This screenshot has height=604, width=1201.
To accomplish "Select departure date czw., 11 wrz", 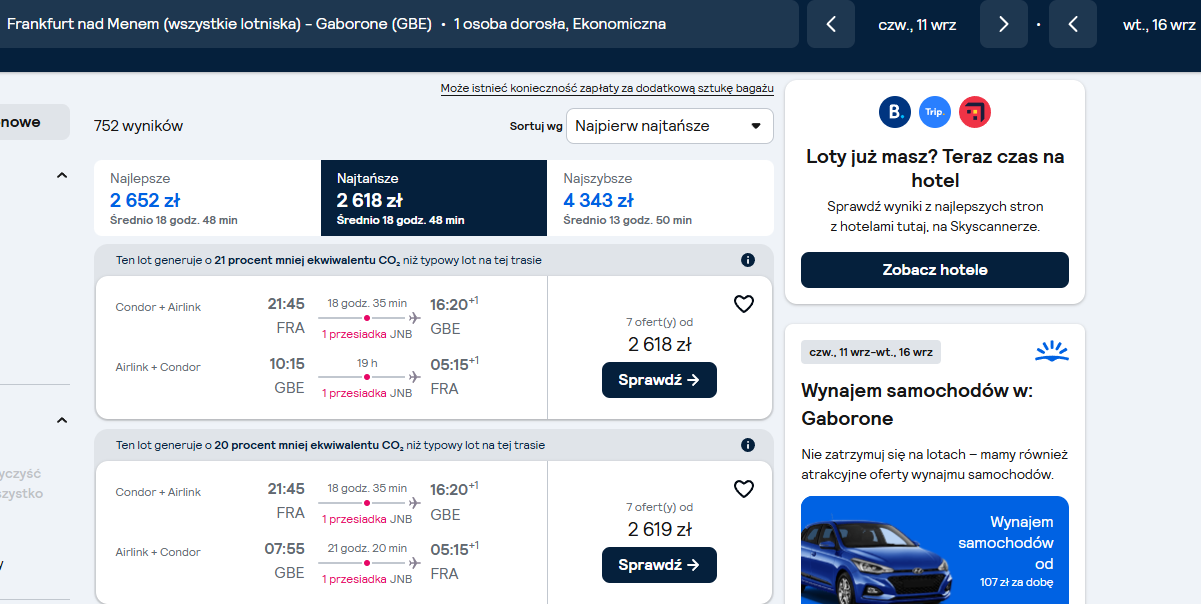I will click(x=917, y=24).
